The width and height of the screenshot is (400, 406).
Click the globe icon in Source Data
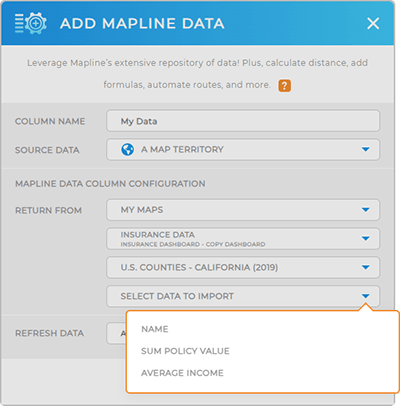(x=127, y=149)
